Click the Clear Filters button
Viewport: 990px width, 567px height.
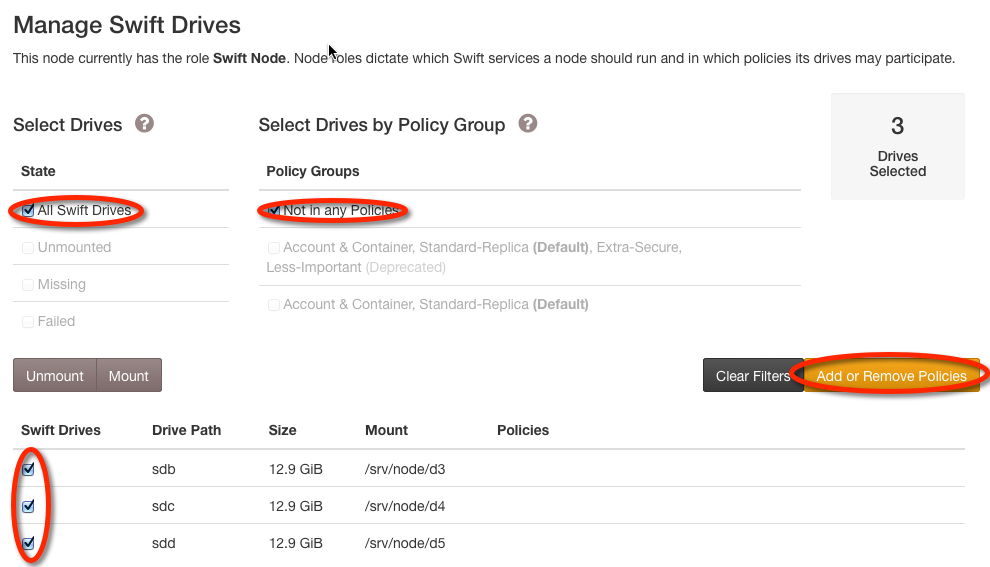point(753,376)
